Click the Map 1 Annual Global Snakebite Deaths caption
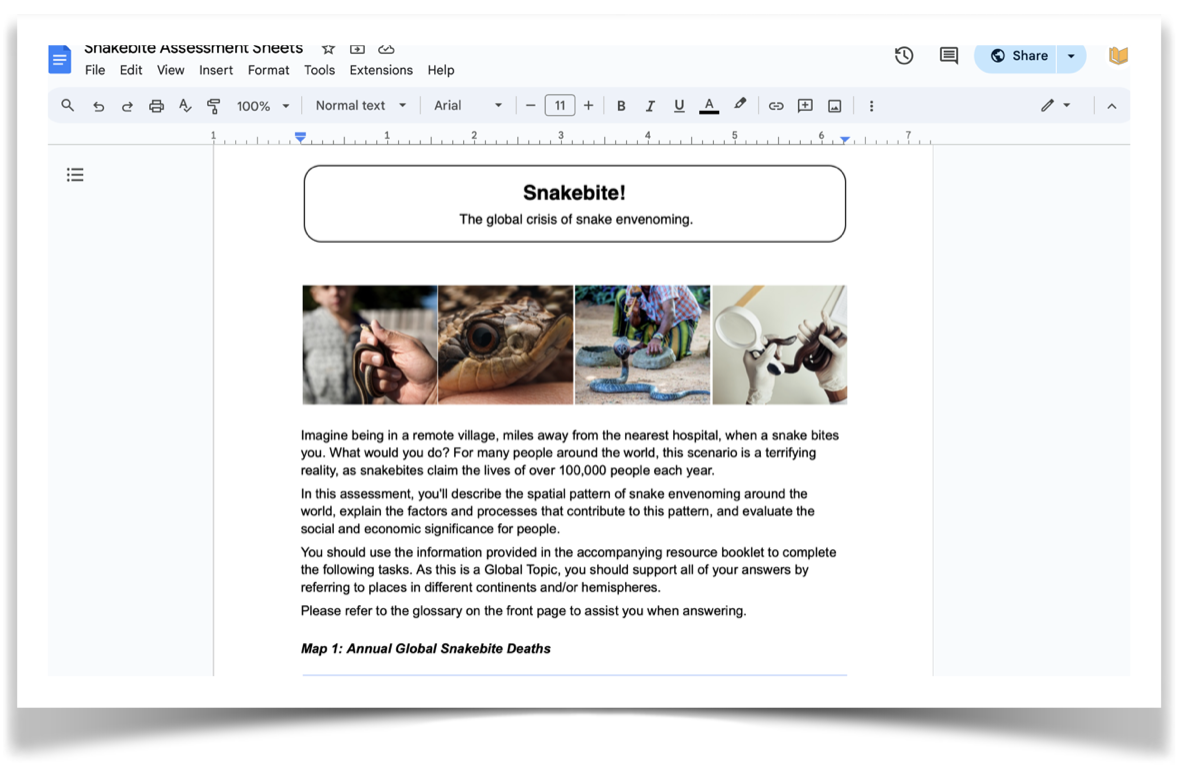 (x=426, y=648)
